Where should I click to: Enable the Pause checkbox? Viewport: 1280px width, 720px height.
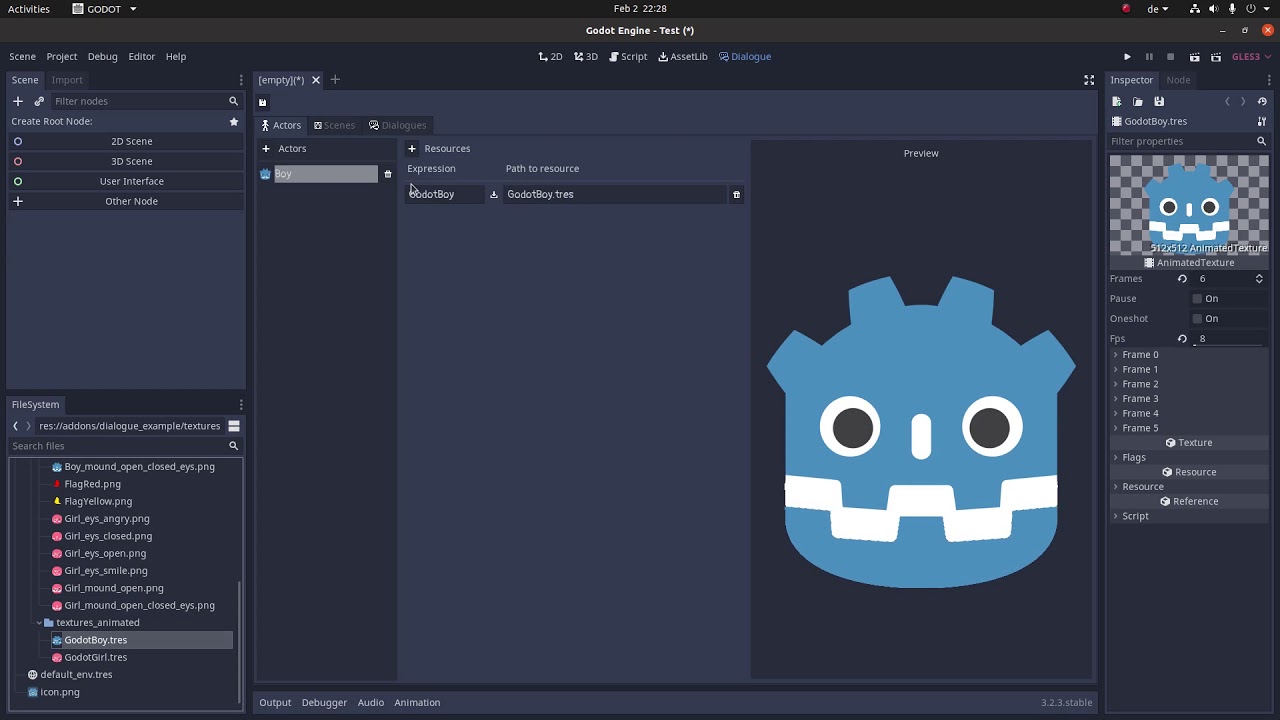point(1197,299)
